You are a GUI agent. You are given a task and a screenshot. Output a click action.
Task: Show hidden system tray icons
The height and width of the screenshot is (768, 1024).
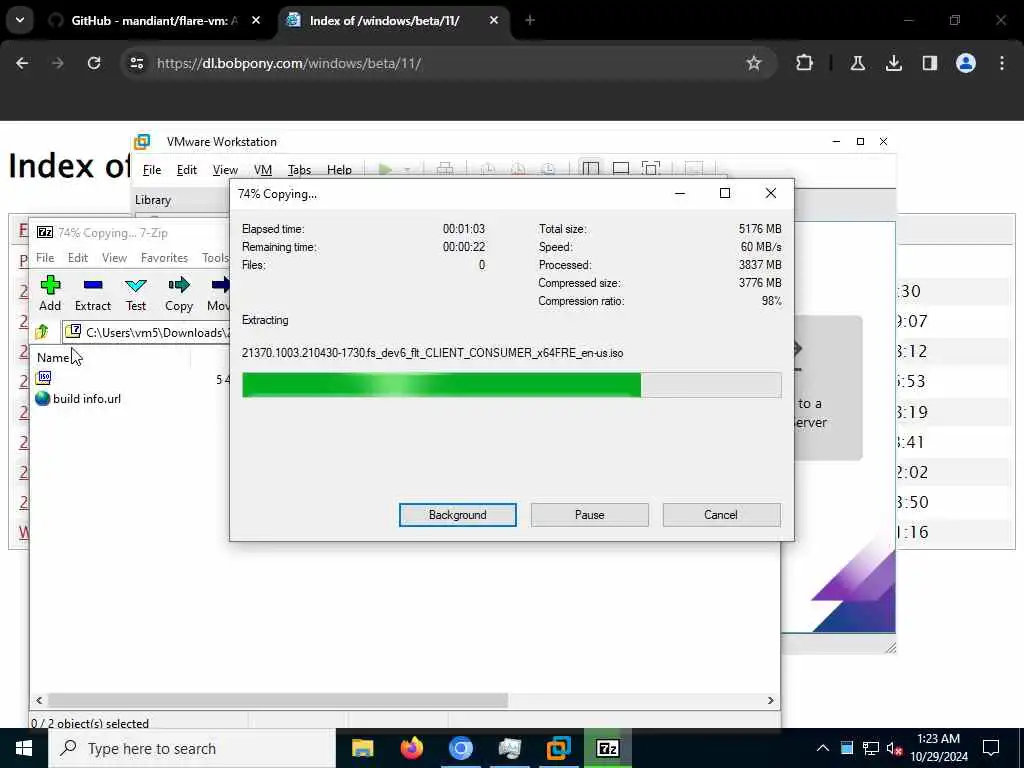pos(823,748)
